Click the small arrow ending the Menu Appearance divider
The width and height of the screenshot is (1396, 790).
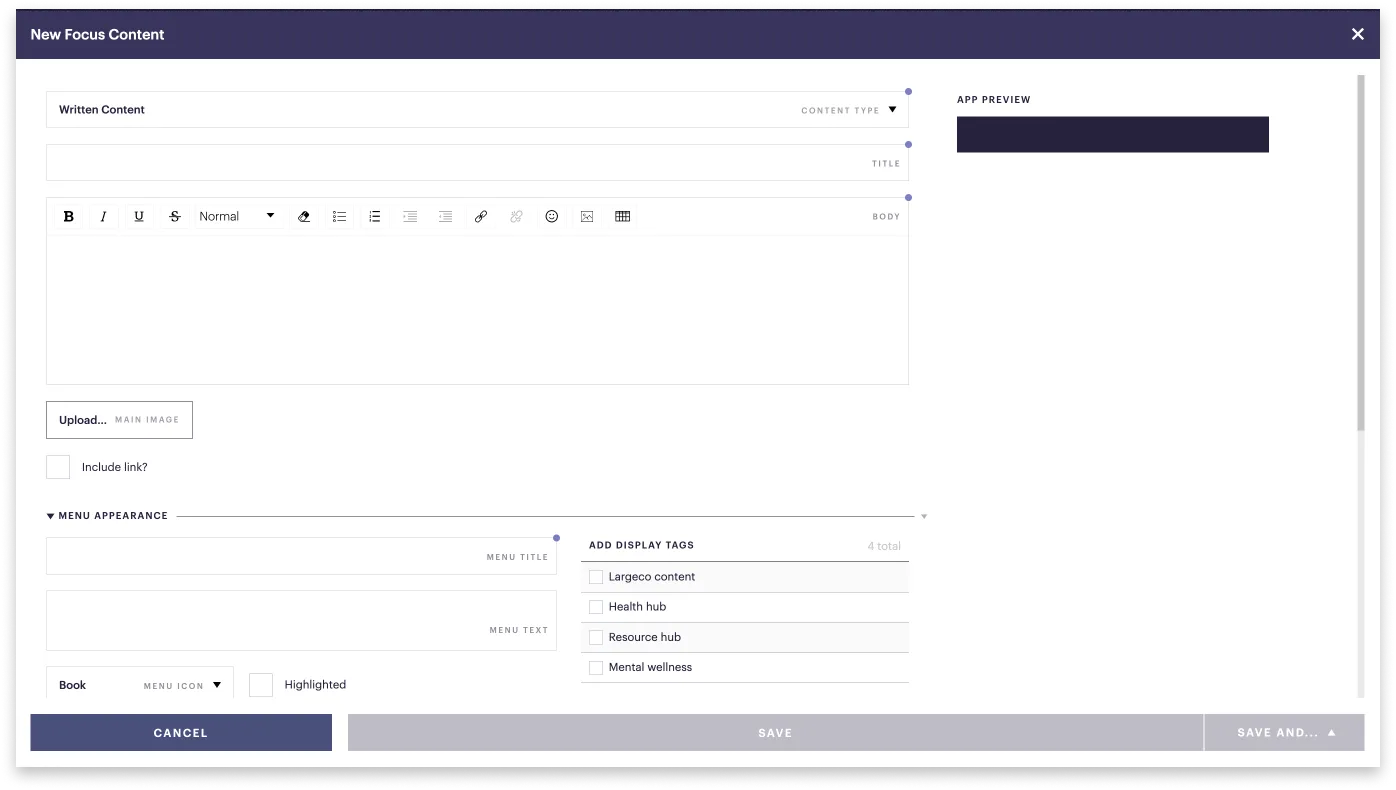[924, 517]
